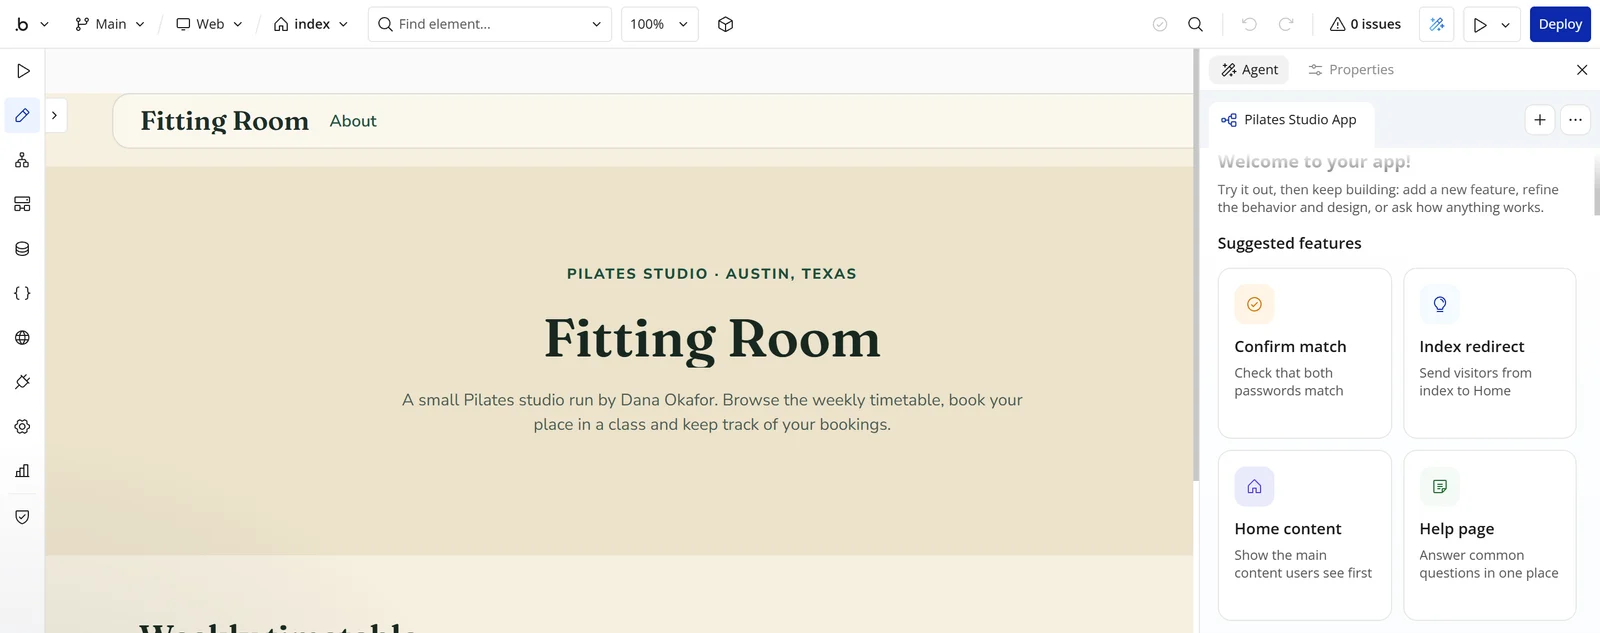Click the Undo arrow

coord(1249,24)
